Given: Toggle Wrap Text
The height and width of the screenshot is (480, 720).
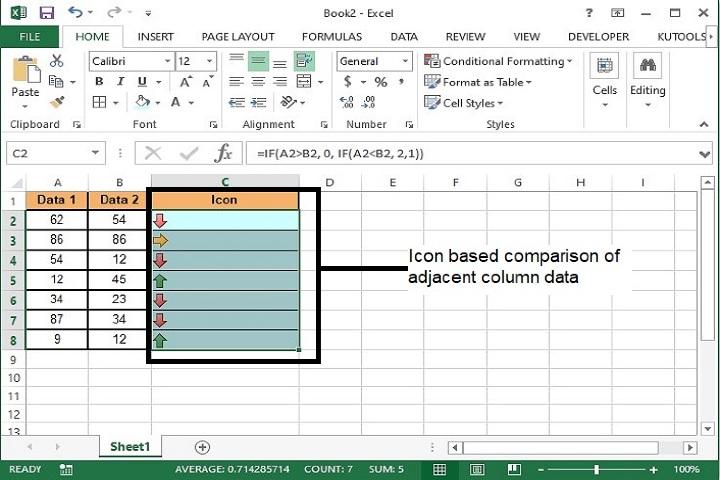Looking at the screenshot, I should point(304,61).
